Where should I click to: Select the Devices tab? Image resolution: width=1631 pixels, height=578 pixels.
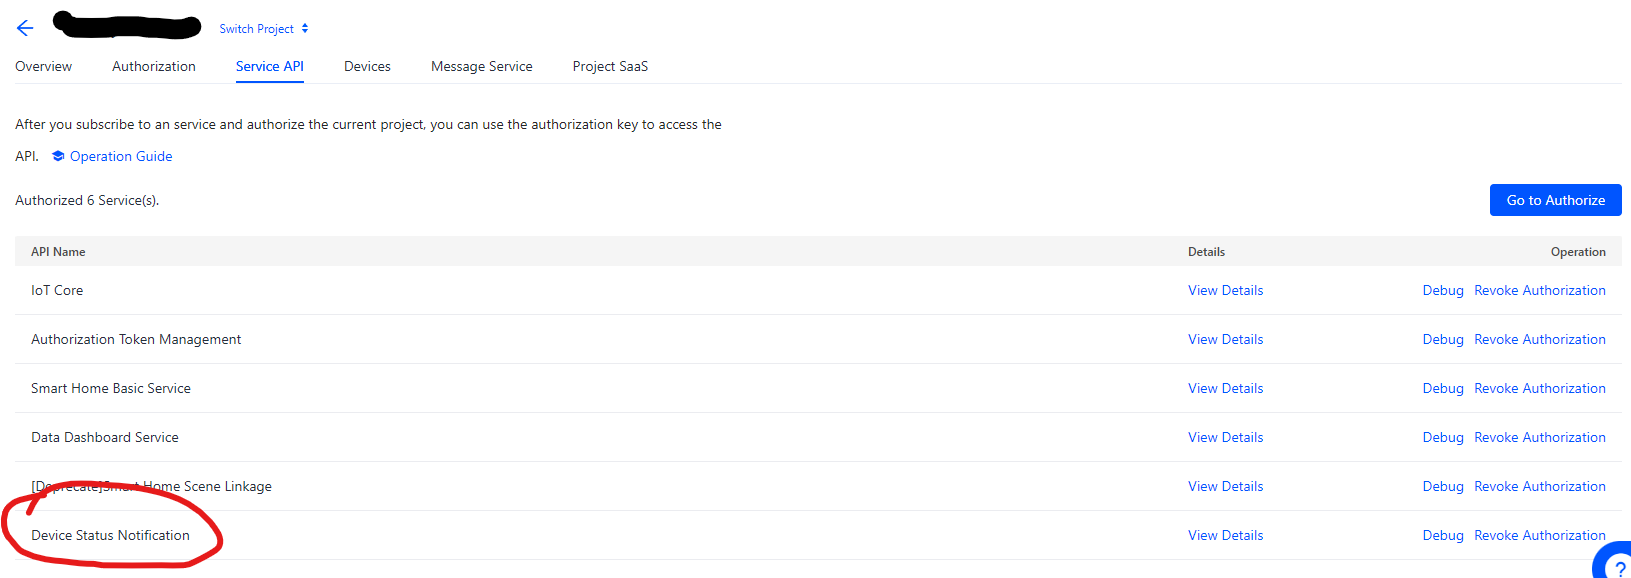click(x=367, y=66)
